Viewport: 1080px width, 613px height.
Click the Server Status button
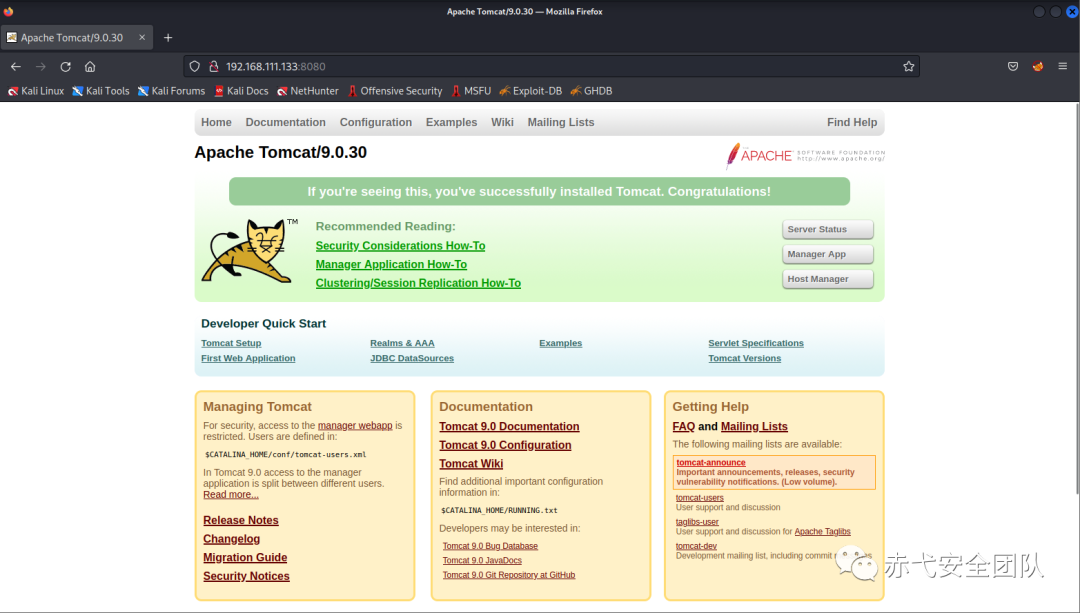coord(828,229)
